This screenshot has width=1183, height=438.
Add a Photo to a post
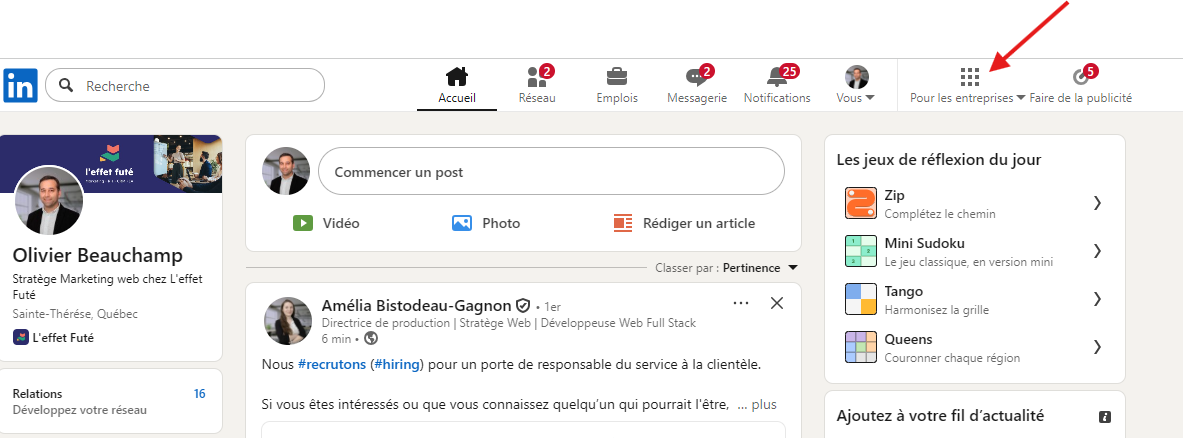[486, 223]
